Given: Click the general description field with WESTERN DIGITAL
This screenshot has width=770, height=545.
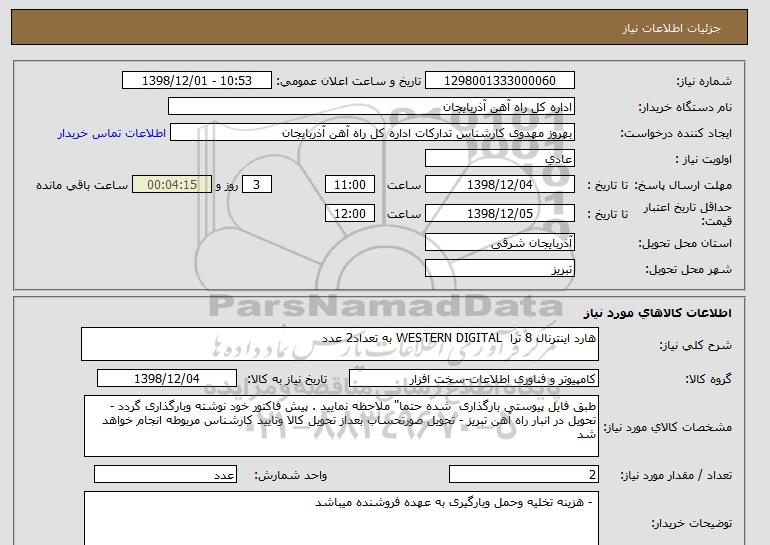Looking at the screenshot, I should coord(340,344).
